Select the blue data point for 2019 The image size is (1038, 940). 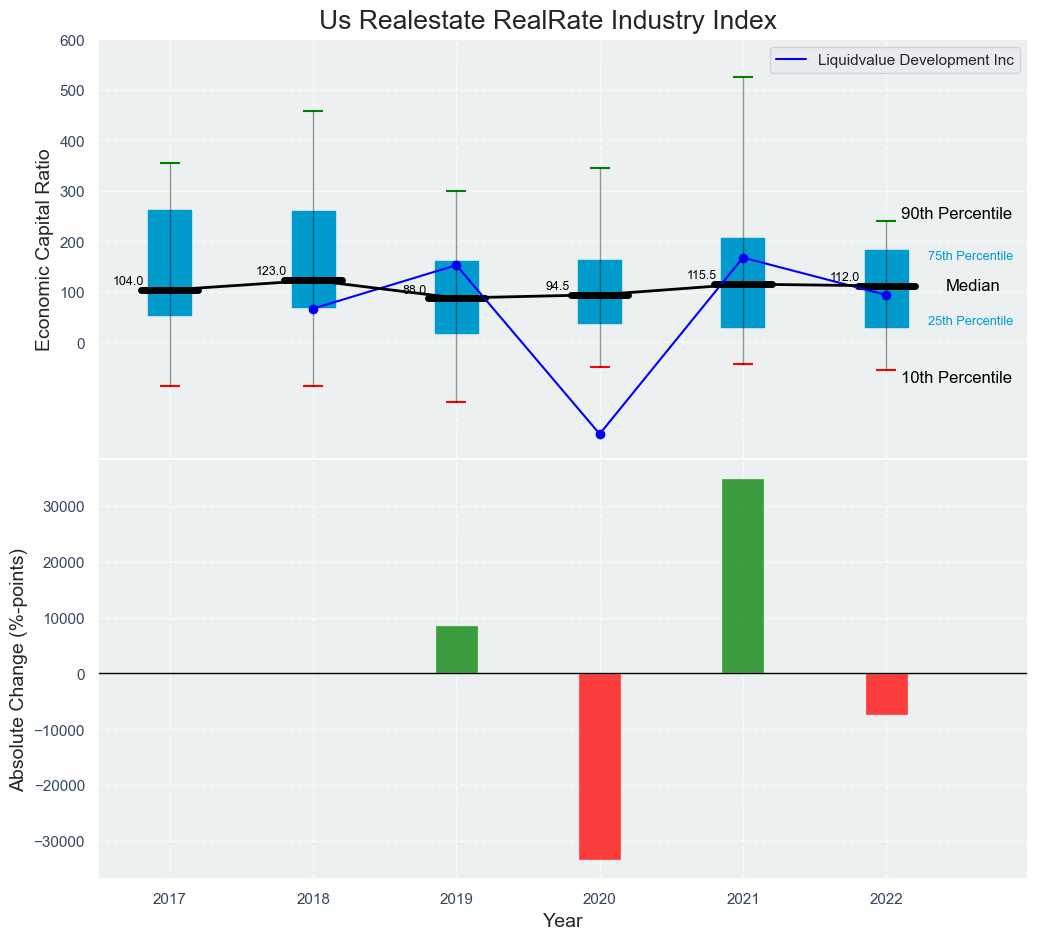point(456,265)
